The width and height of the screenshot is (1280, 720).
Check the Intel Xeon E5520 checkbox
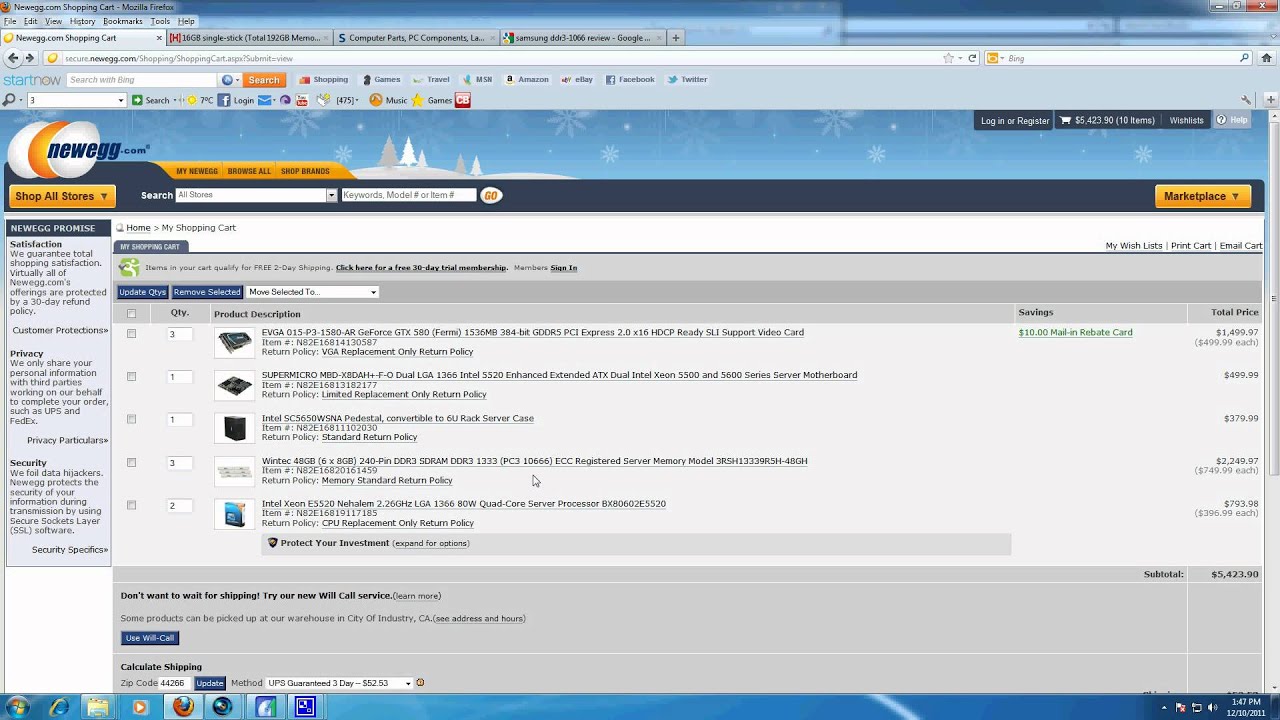click(131, 506)
